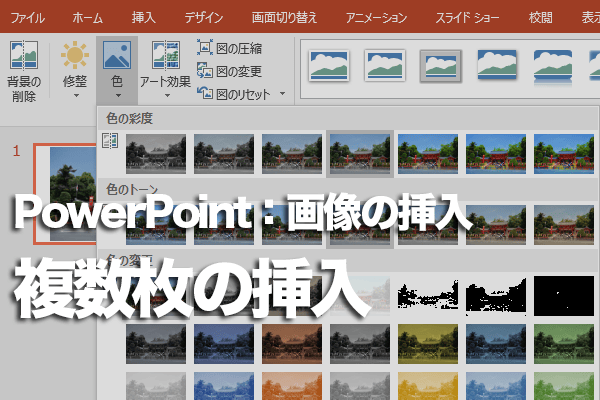Click the 図の圧縮 icon
Image resolution: width=600 pixels, height=400 pixels.
point(205,47)
